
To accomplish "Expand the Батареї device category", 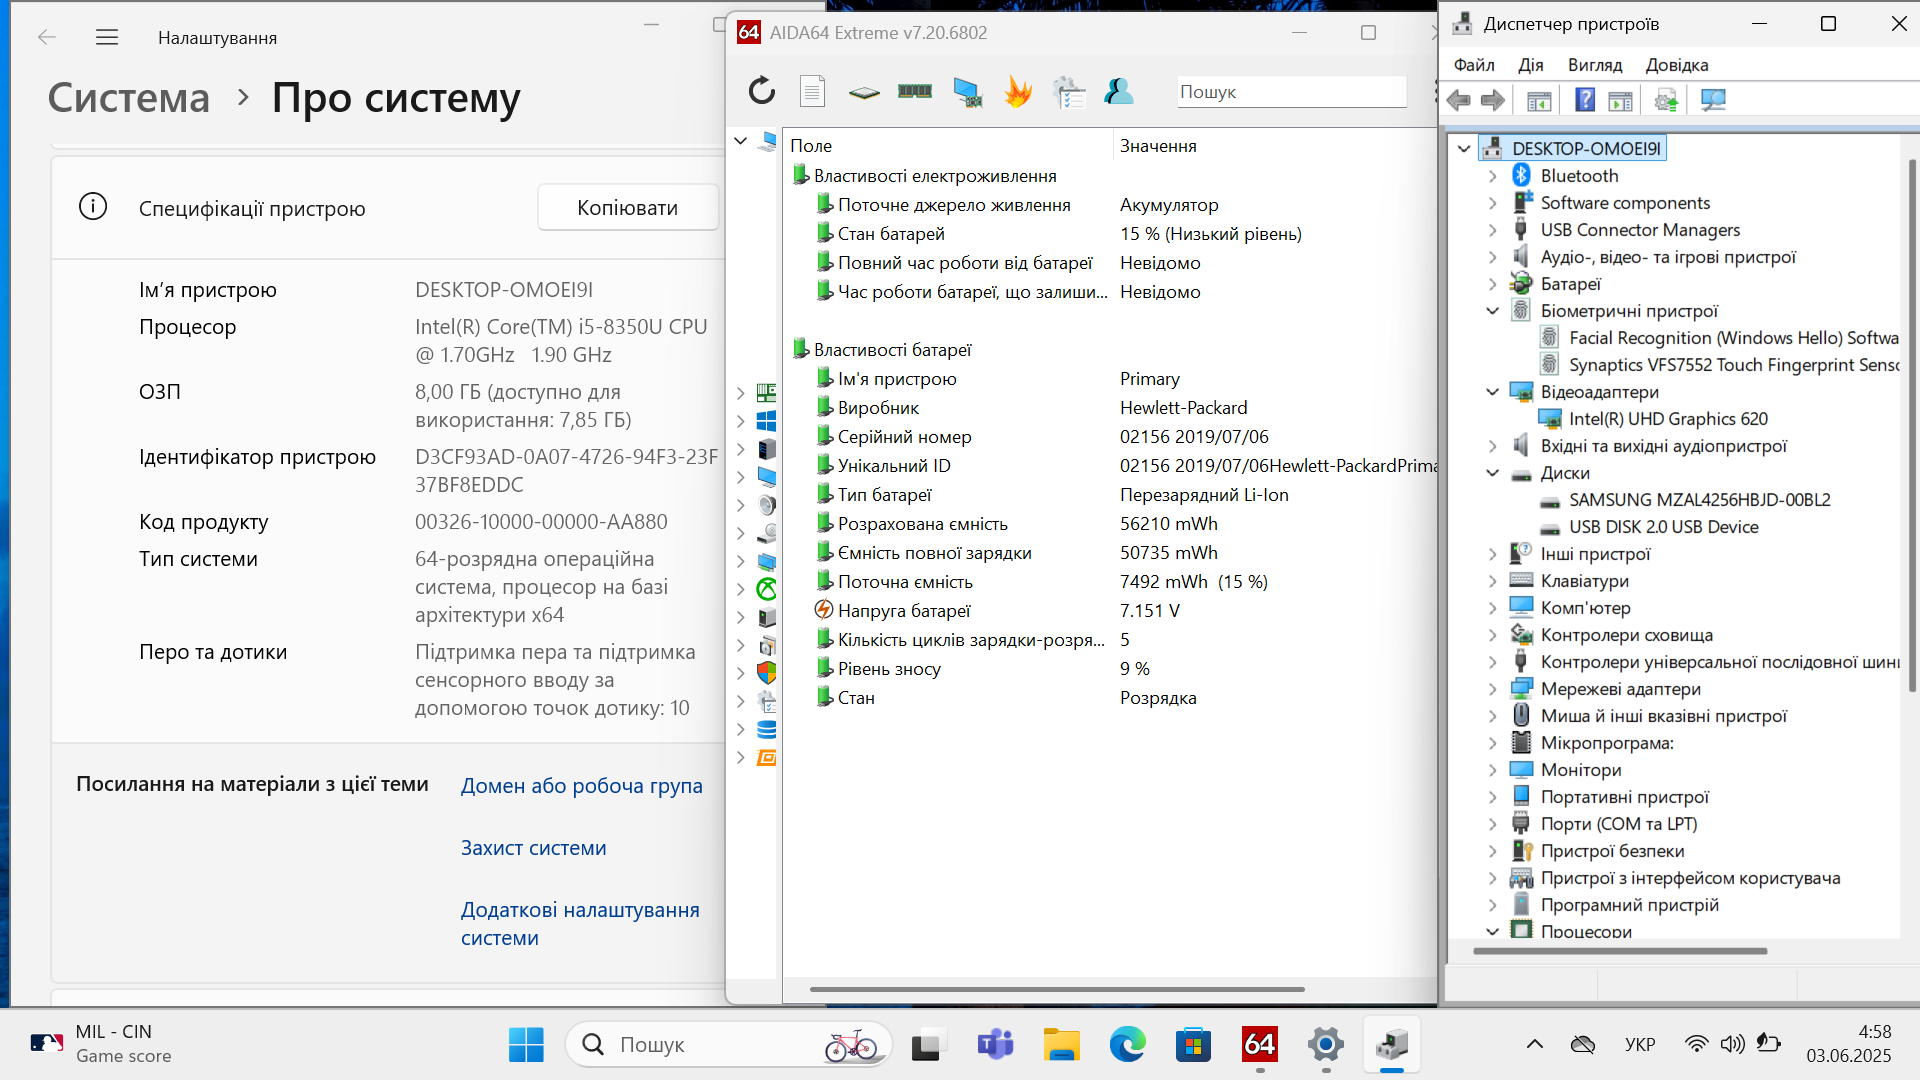I will (1492, 284).
